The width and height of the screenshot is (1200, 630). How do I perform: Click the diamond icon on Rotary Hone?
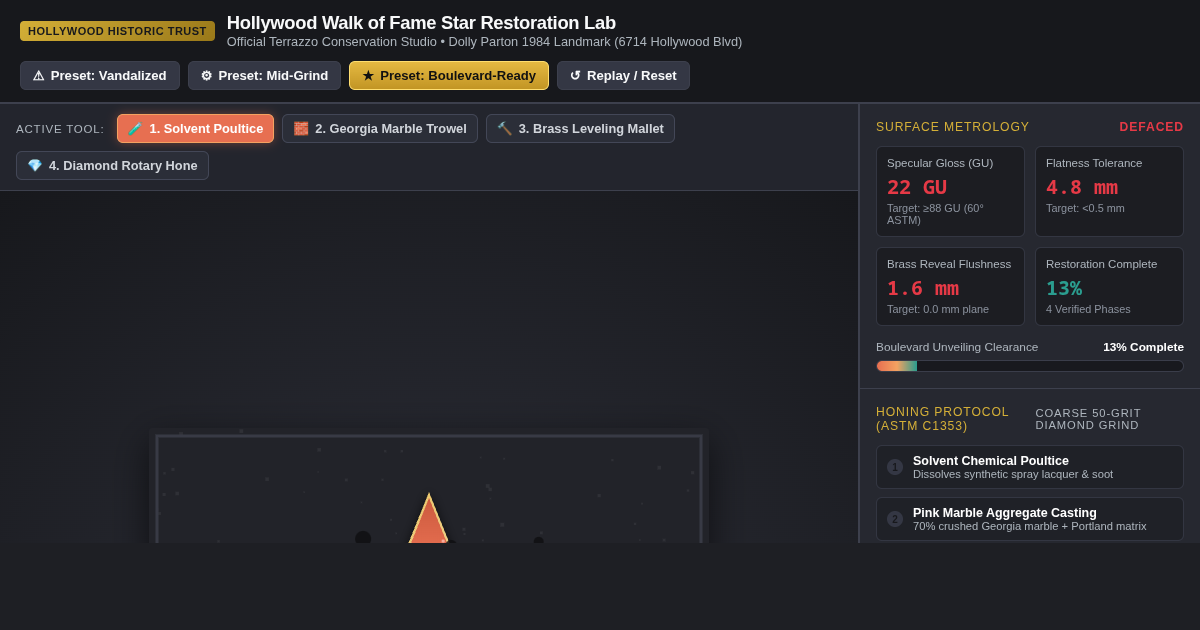pyautogui.click(x=35, y=165)
